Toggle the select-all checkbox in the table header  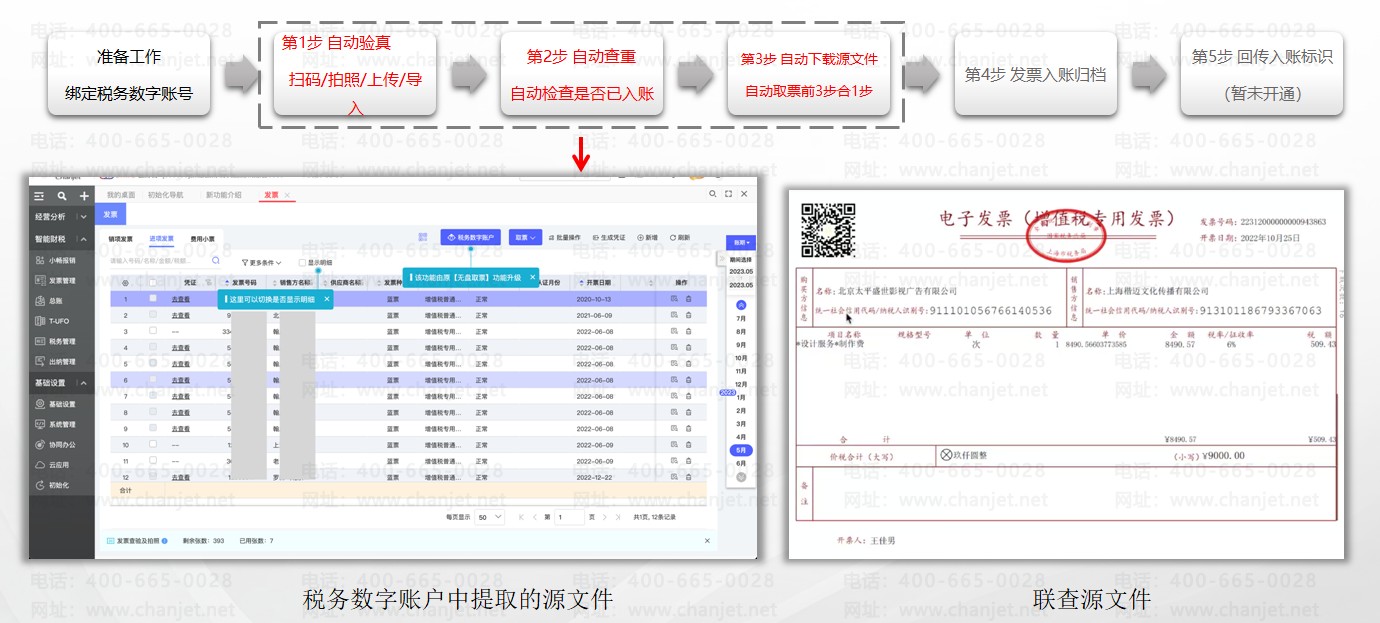click(153, 283)
